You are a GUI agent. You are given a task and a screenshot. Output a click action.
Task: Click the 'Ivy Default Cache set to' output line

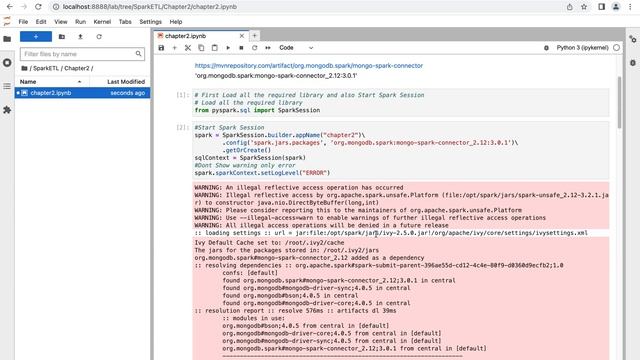coord(269,243)
